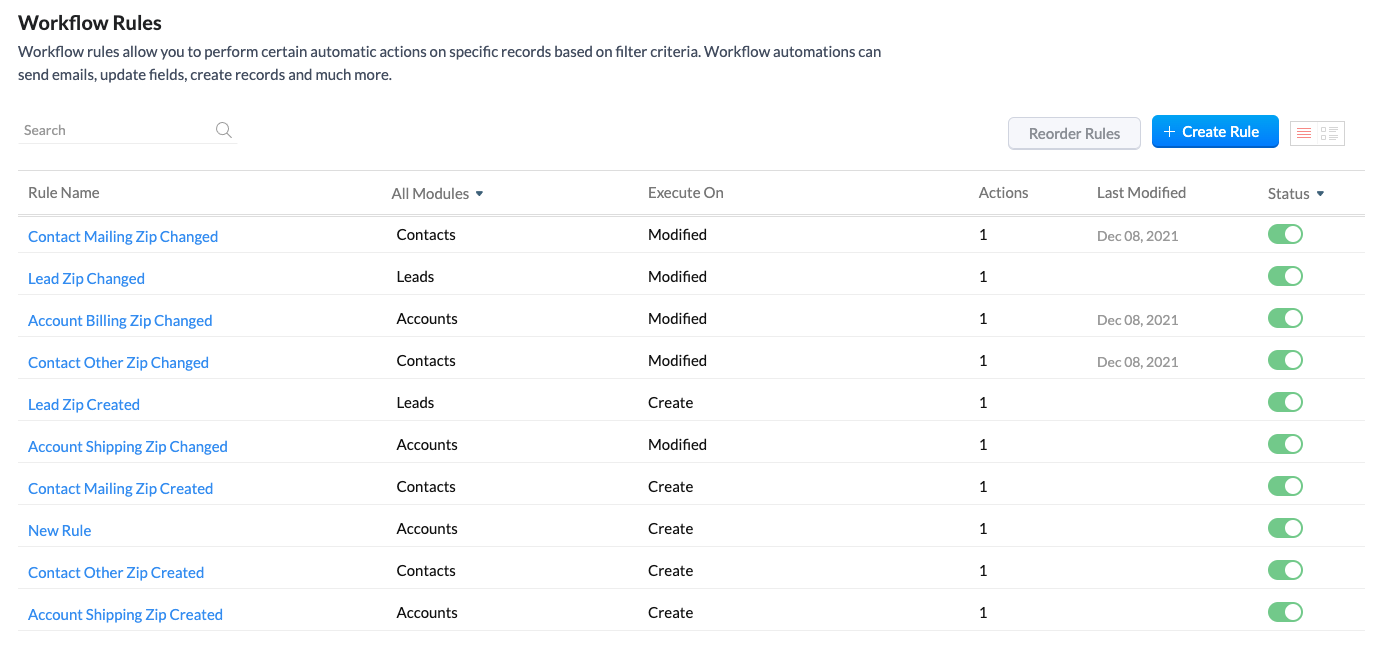Open the Status filter dropdown
This screenshot has width=1385, height=654.
(1296, 194)
